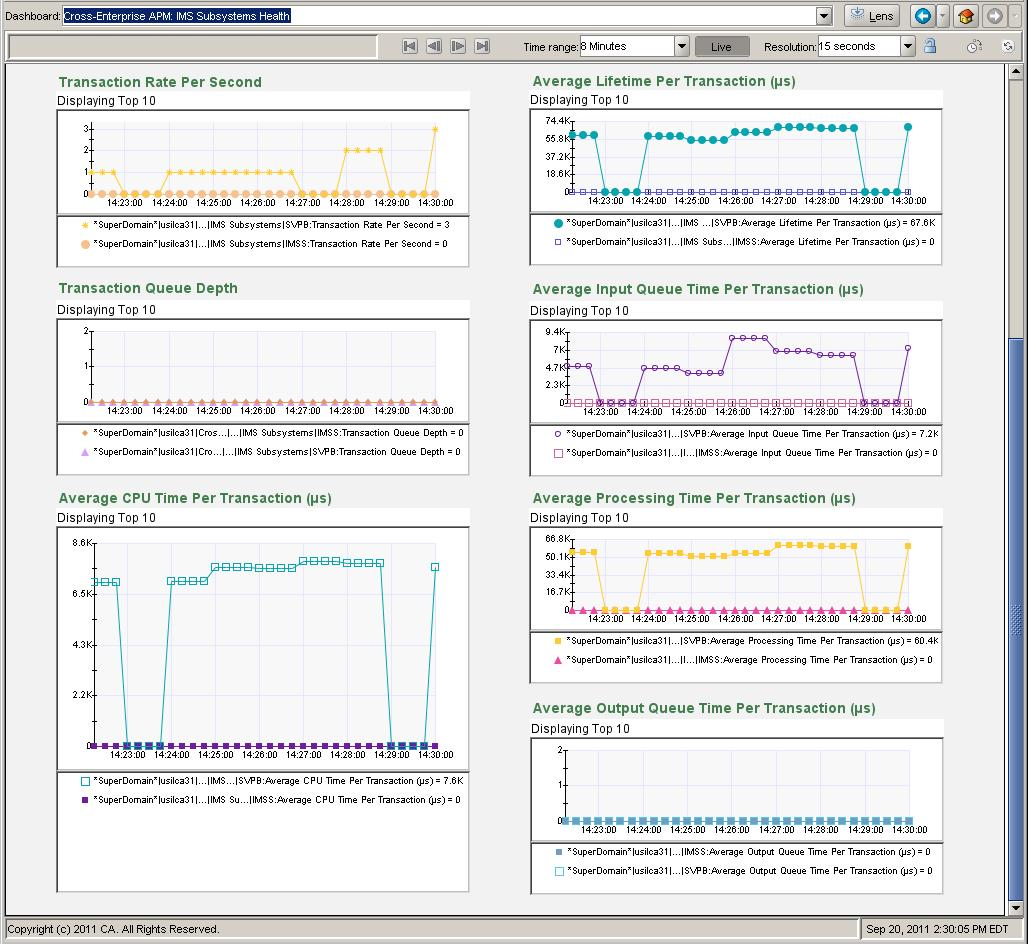Select IMSS Average Output Queue Time legend entry
This screenshot has height=944, width=1028.
(743, 852)
